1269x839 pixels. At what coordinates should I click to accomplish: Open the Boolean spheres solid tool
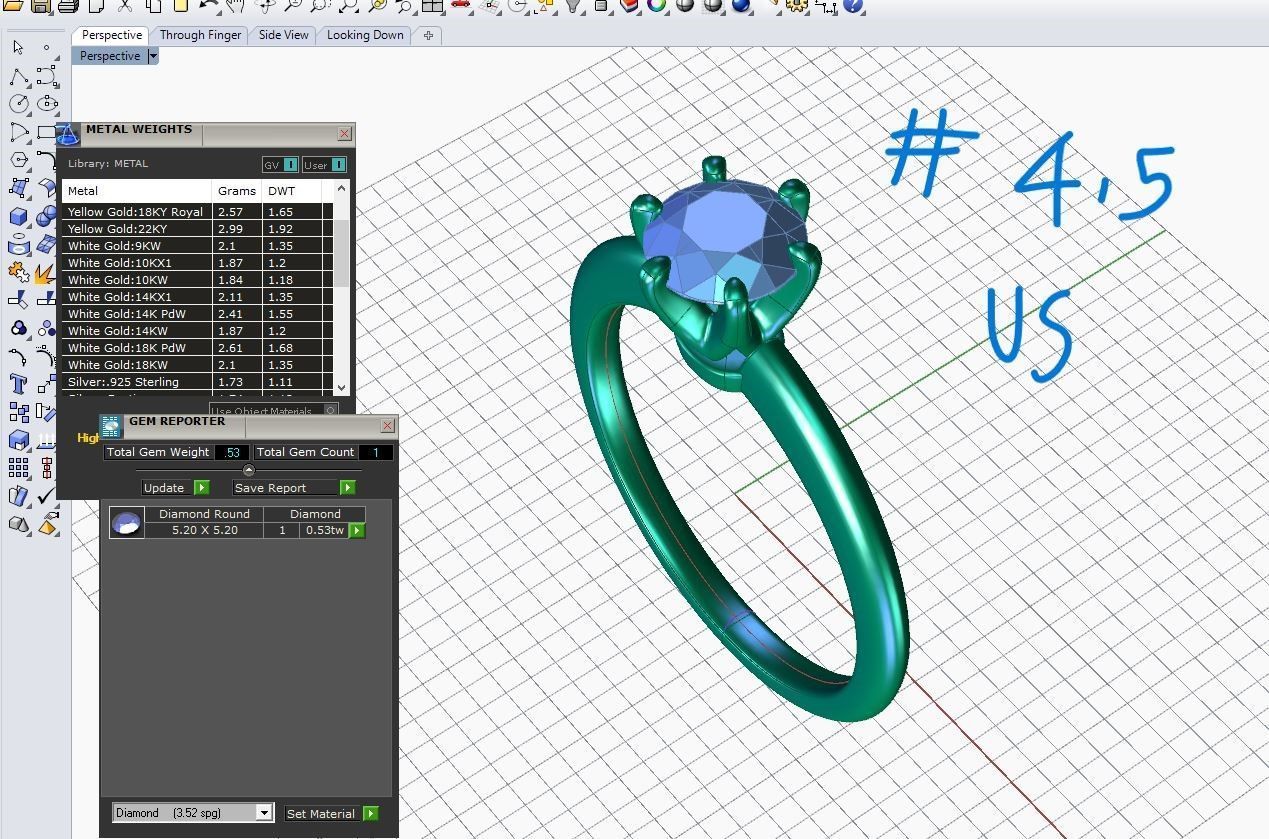[x=46, y=216]
